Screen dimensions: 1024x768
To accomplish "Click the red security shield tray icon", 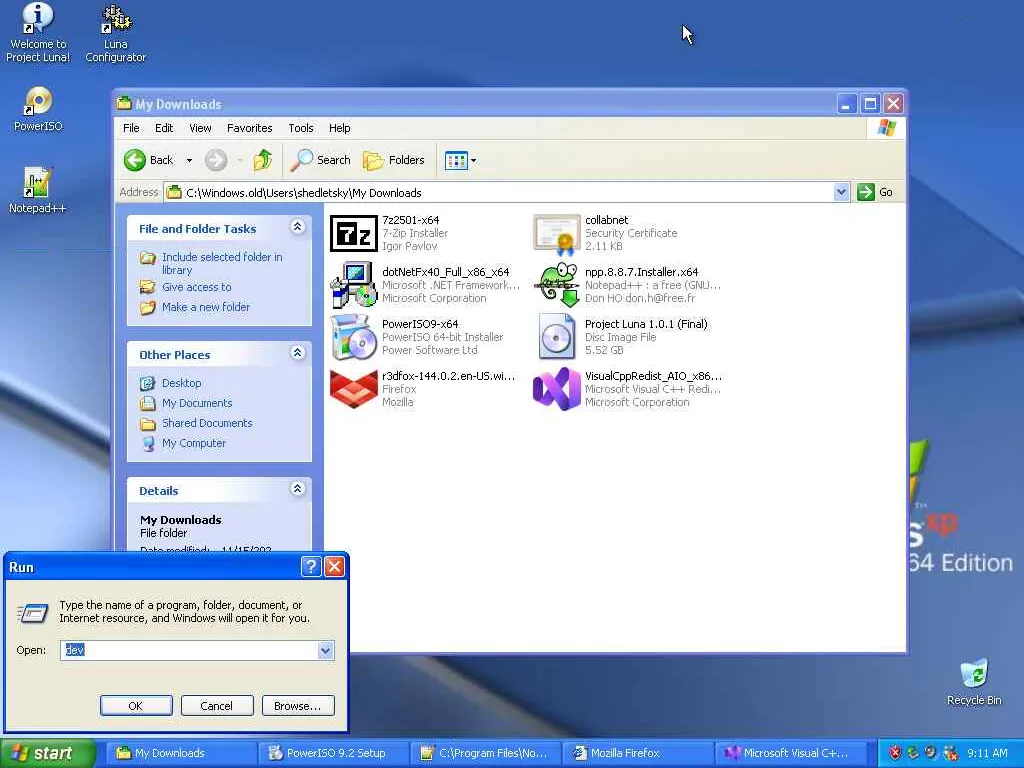I will click(x=895, y=753).
